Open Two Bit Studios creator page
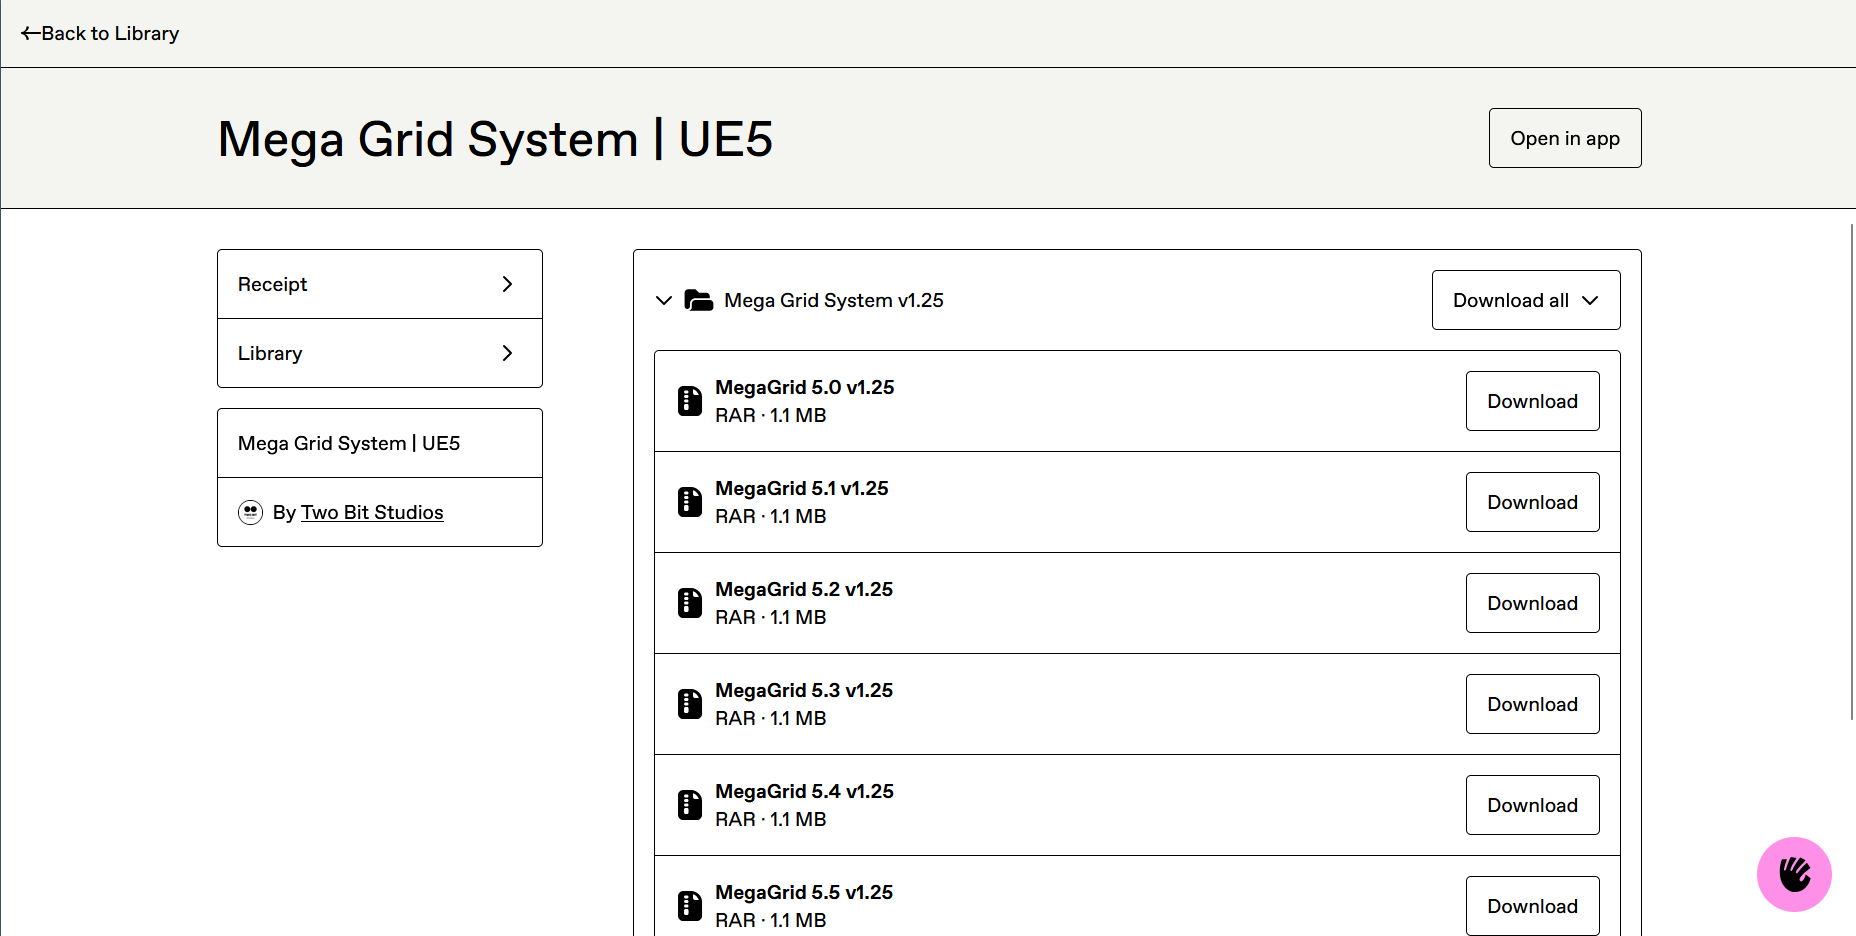 [372, 512]
